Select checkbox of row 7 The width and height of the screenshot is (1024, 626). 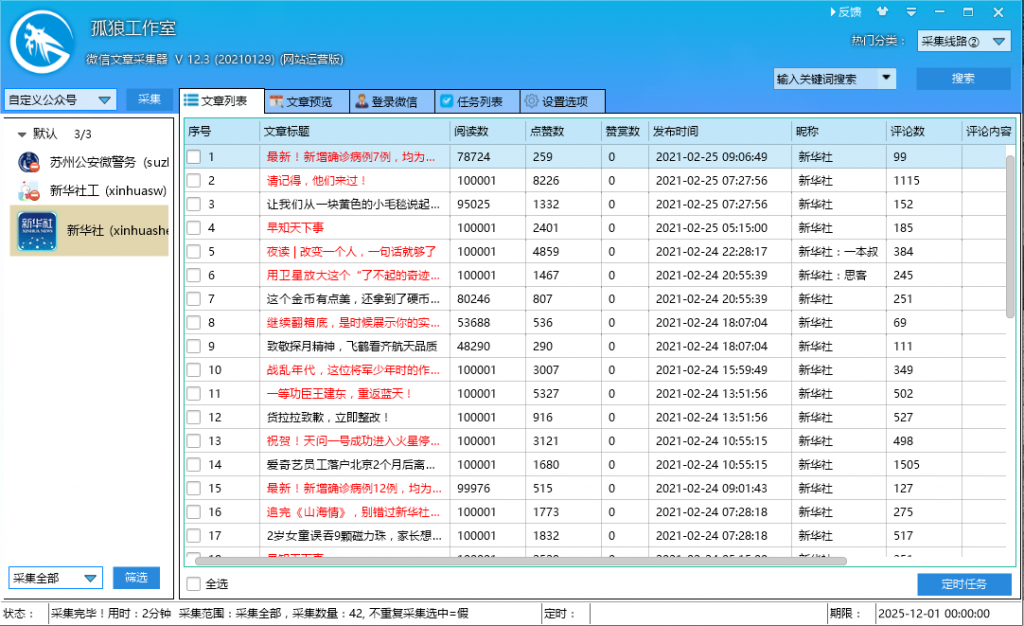194,299
